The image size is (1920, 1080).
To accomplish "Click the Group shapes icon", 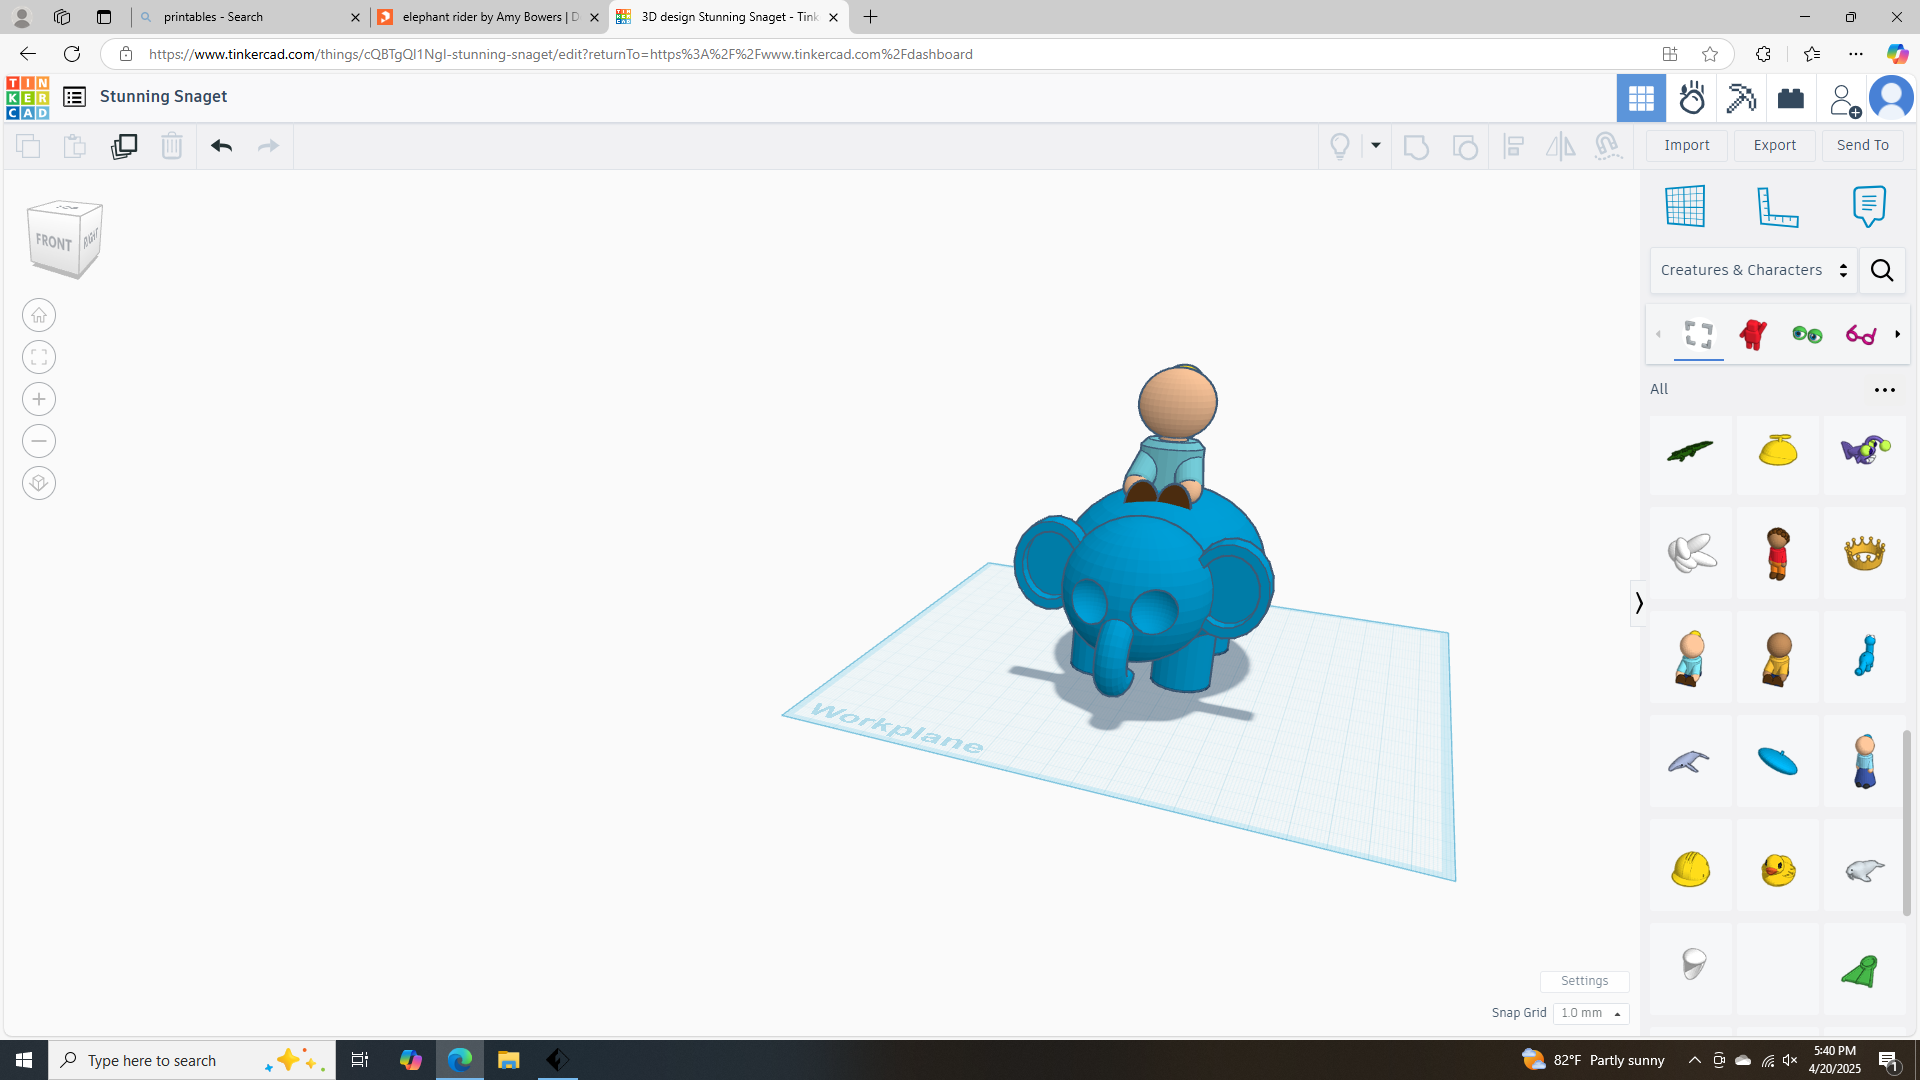I will (x=1416, y=146).
